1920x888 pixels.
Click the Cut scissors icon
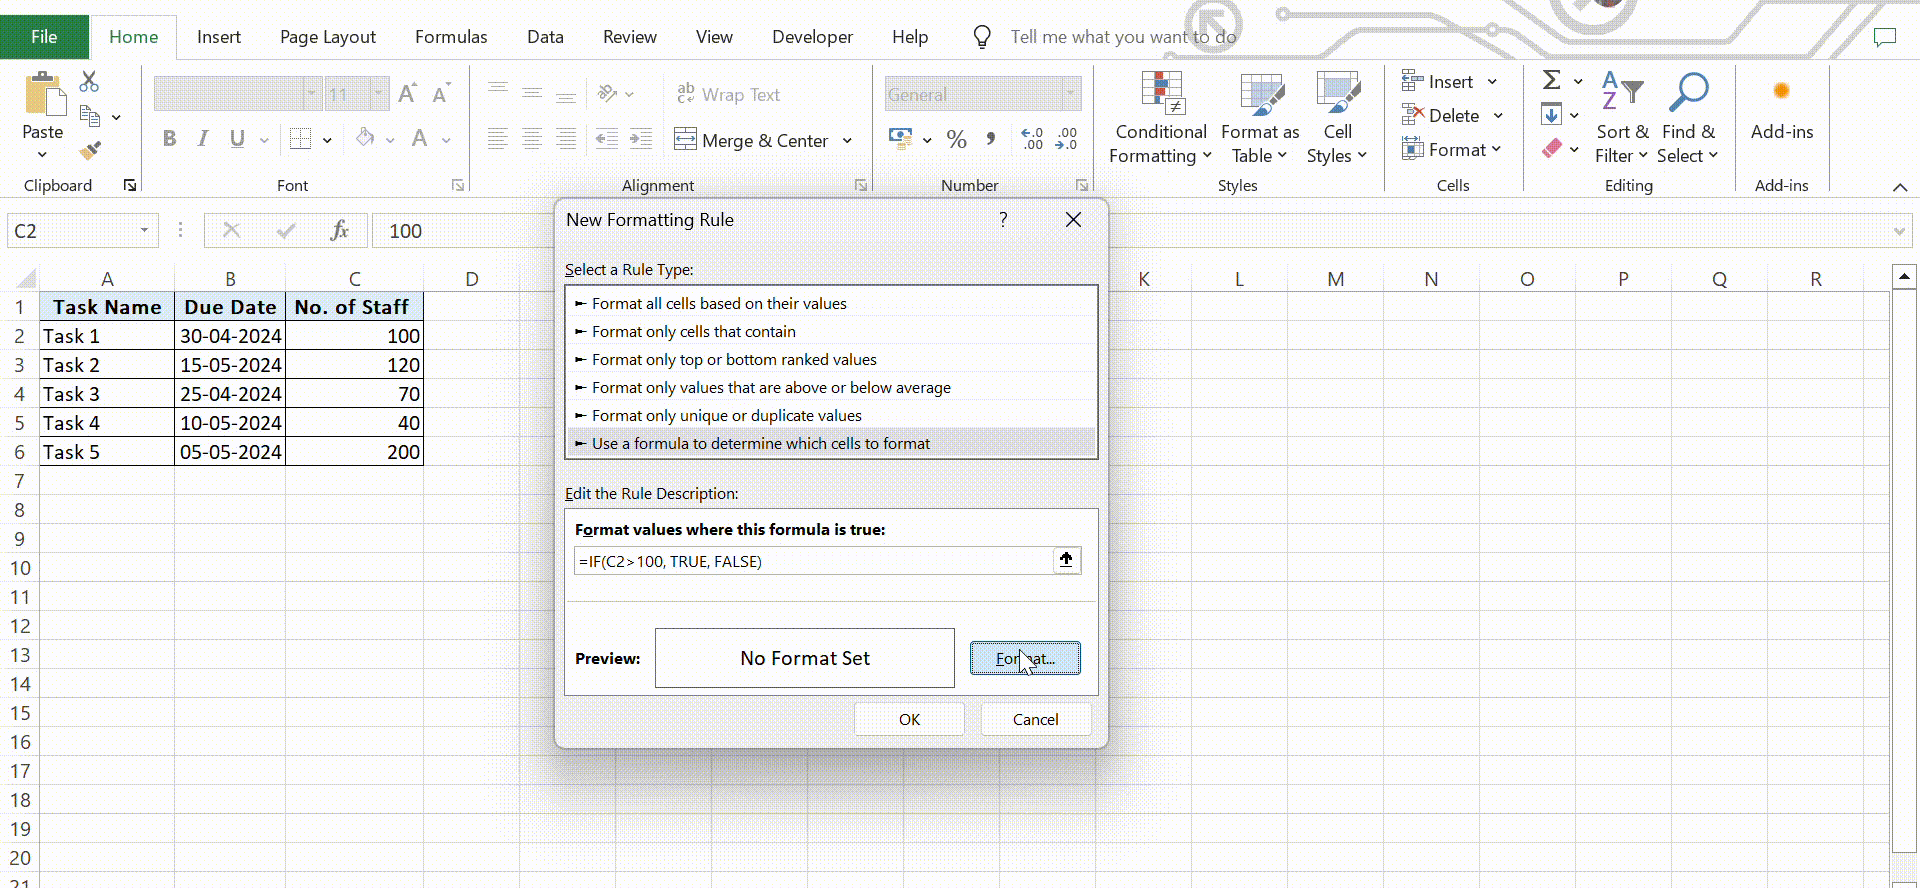click(89, 81)
